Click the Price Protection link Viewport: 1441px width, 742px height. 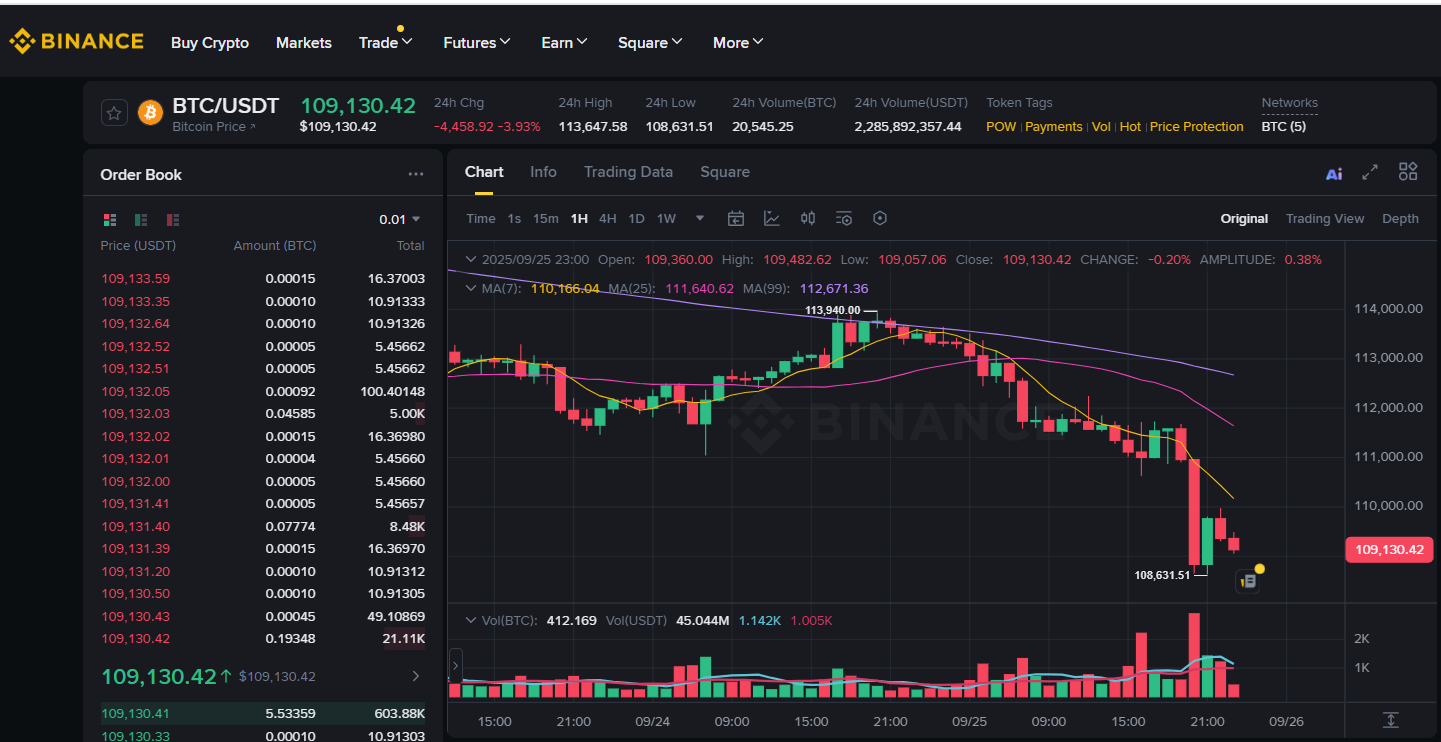coord(1196,126)
